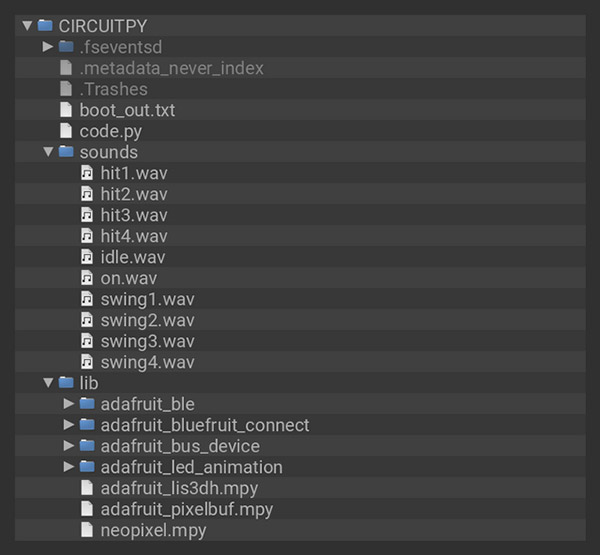This screenshot has width=600, height=555.
Task: Select the adafruit_led_animation folder name
Action: [x=192, y=467]
